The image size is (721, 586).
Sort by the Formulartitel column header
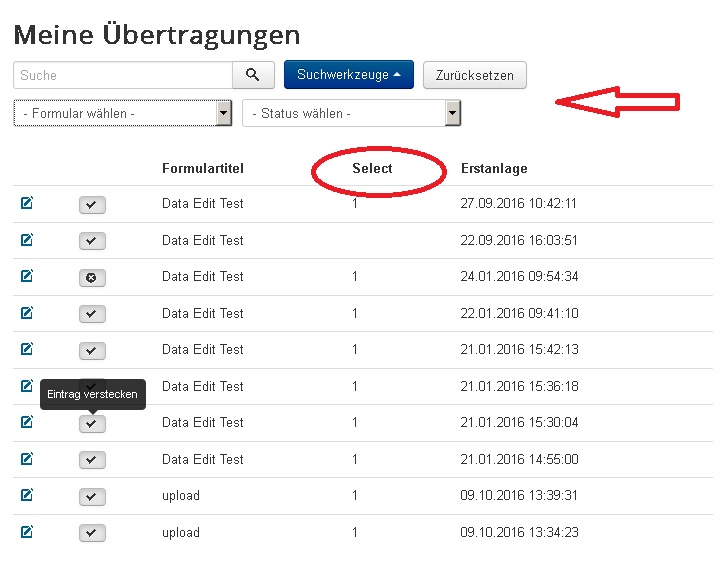pos(202,168)
